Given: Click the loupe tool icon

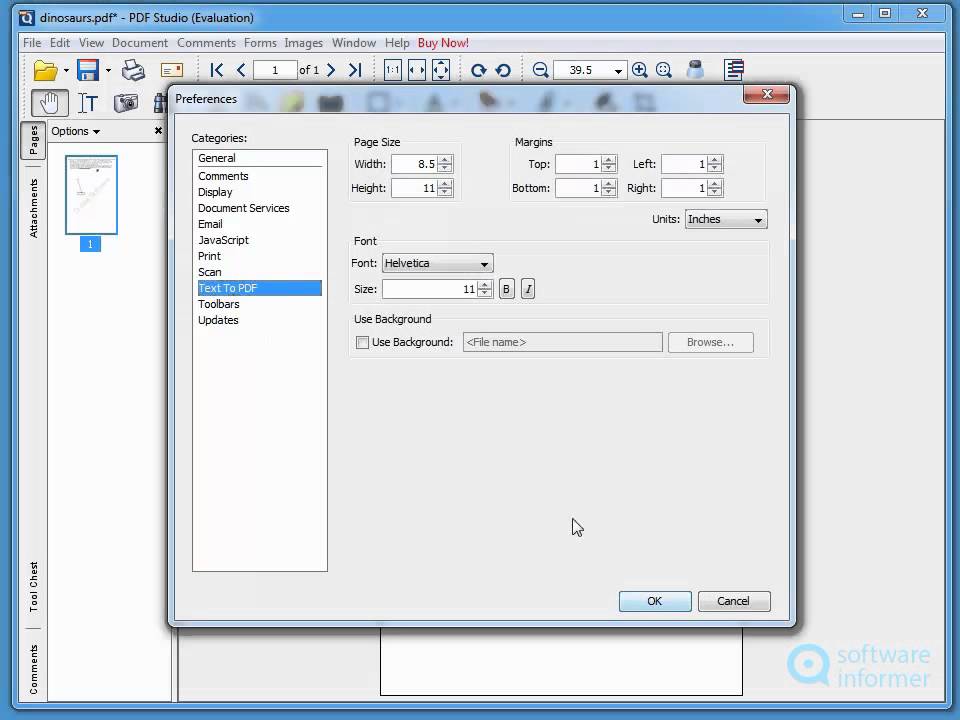Looking at the screenshot, I should pyautogui.click(x=696, y=69).
